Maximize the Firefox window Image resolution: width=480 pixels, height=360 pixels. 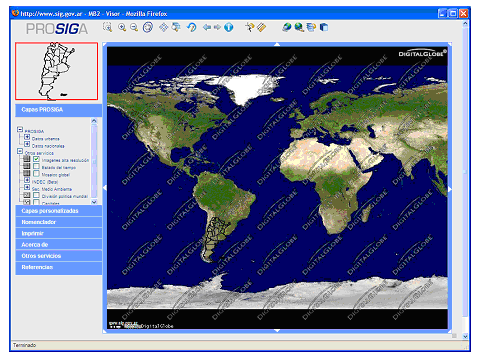tap(453, 14)
